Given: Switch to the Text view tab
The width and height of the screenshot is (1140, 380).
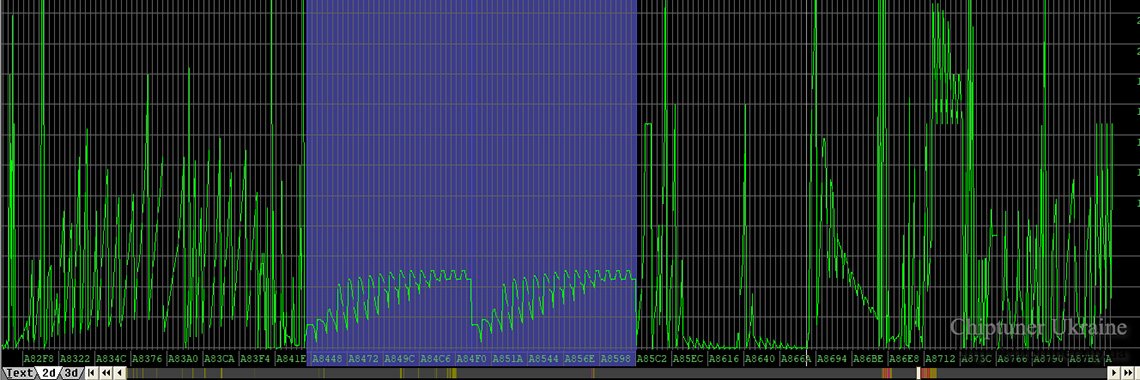Looking at the screenshot, I should pyautogui.click(x=20, y=373).
